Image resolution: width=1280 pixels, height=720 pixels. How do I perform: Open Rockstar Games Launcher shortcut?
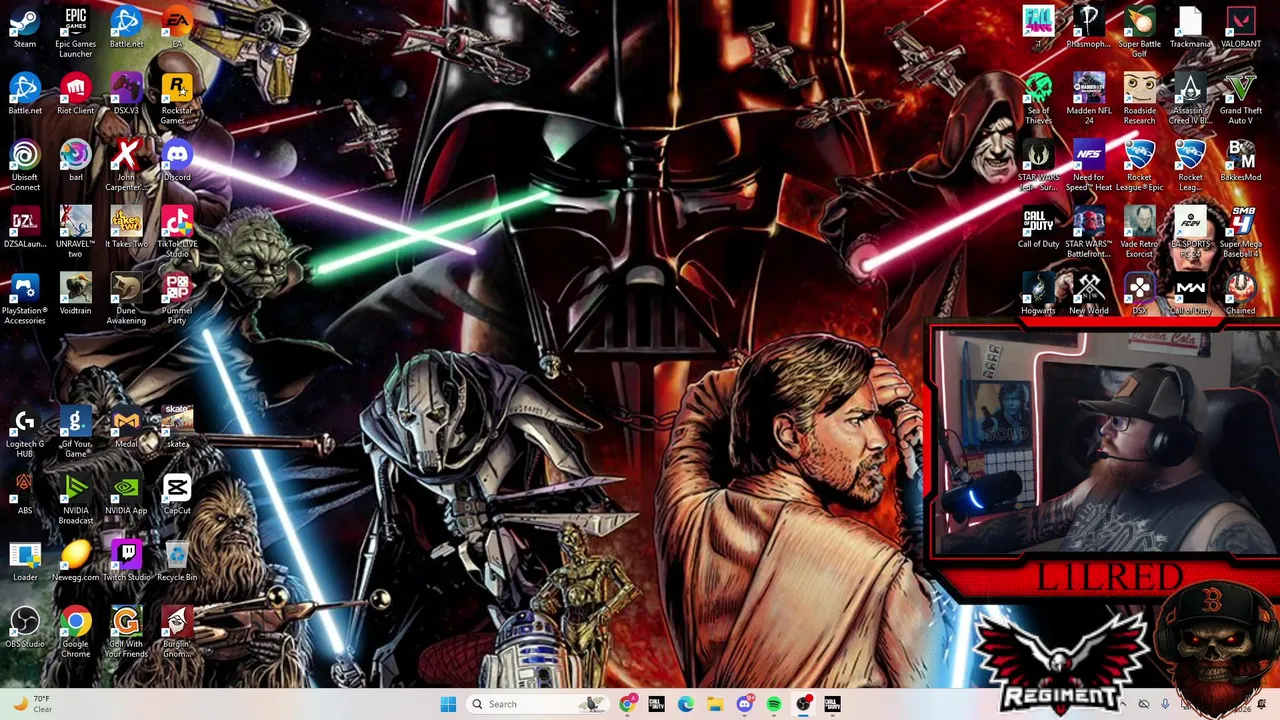(x=177, y=99)
